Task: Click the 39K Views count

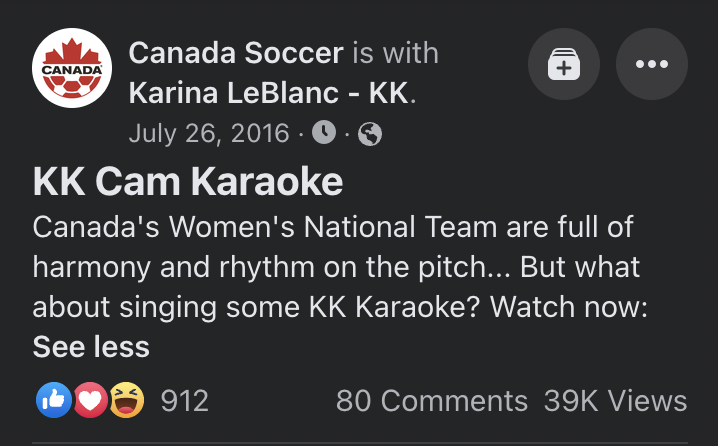Action: [x=615, y=401]
